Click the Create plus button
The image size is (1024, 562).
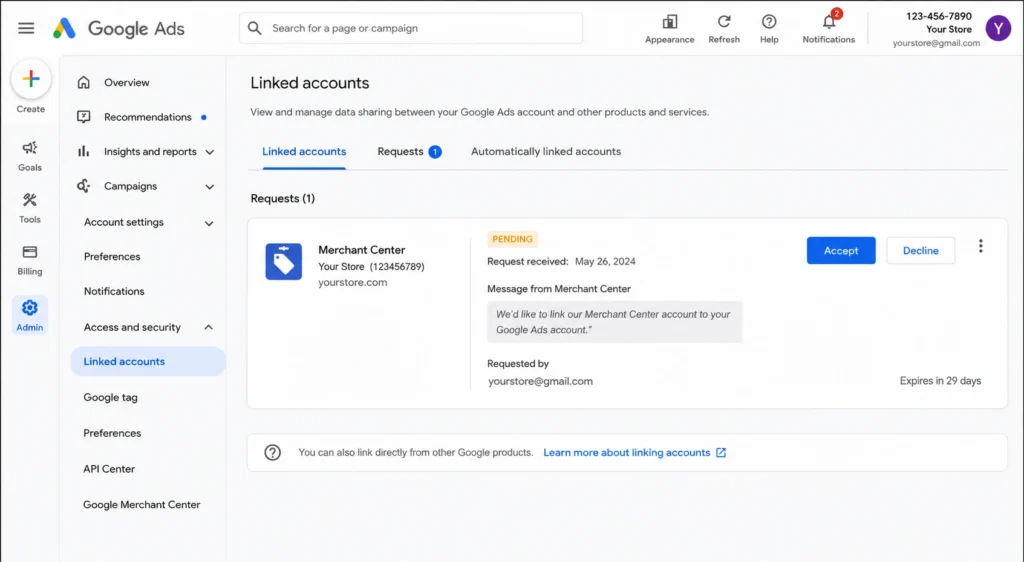pyautogui.click(x=31, y=79)
